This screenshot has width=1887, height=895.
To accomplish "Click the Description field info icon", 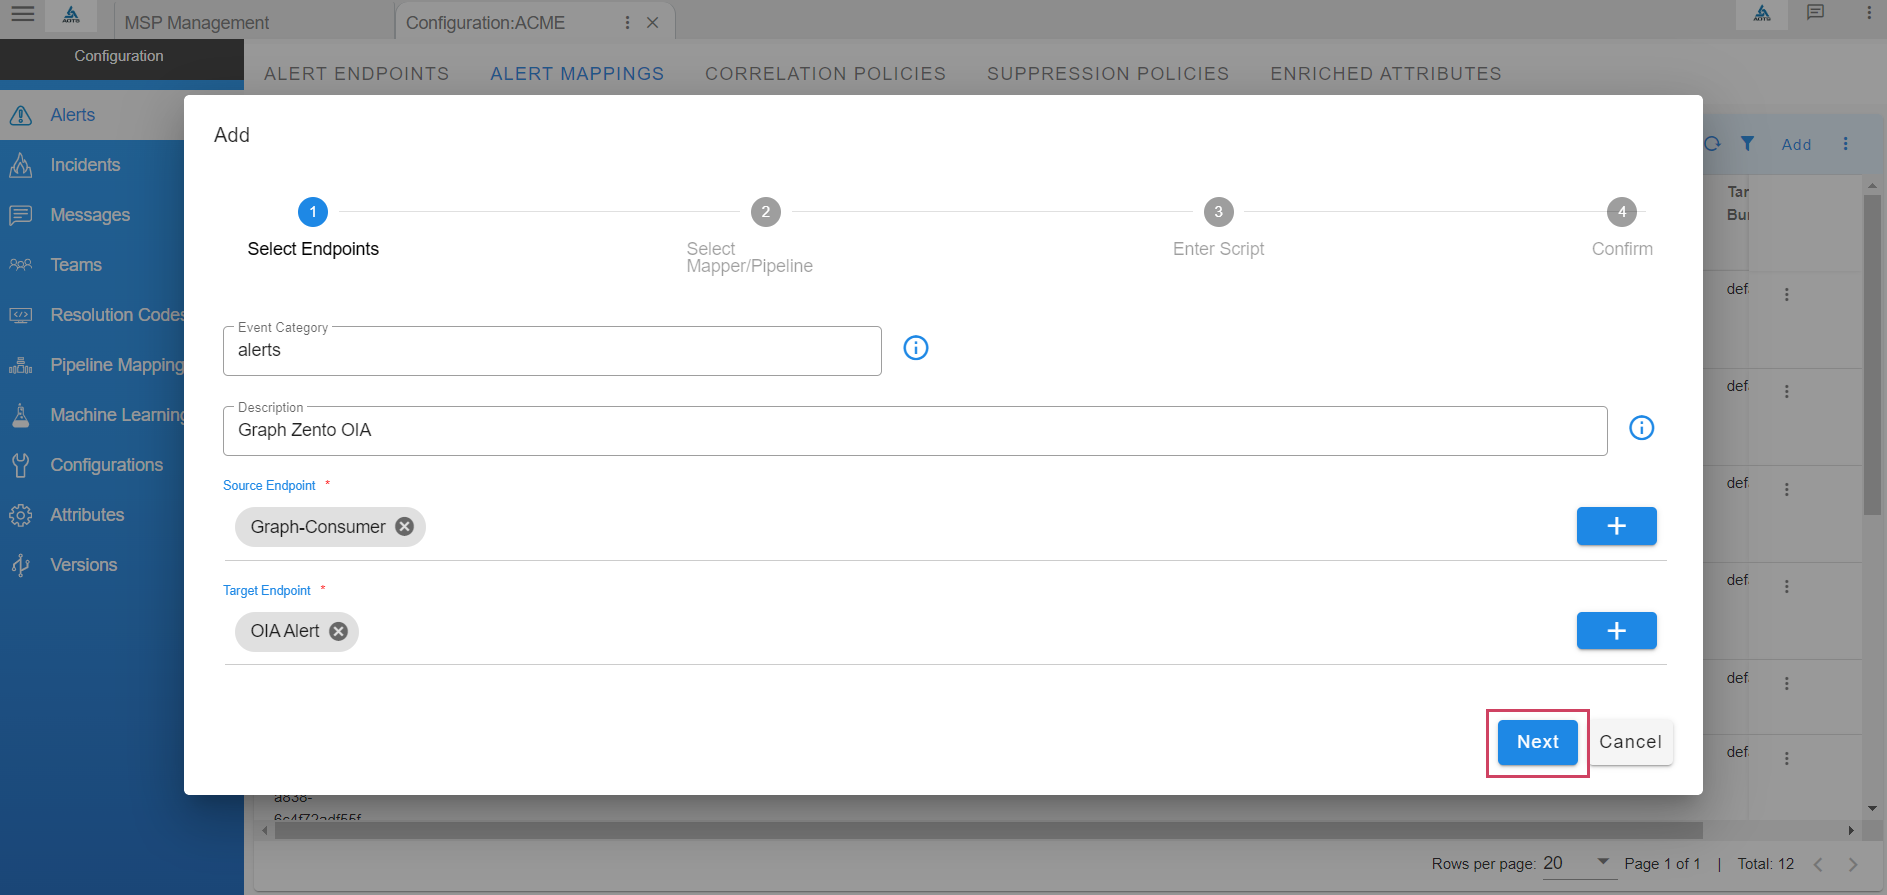I will pyautogui.click(x=1641, y=428).
